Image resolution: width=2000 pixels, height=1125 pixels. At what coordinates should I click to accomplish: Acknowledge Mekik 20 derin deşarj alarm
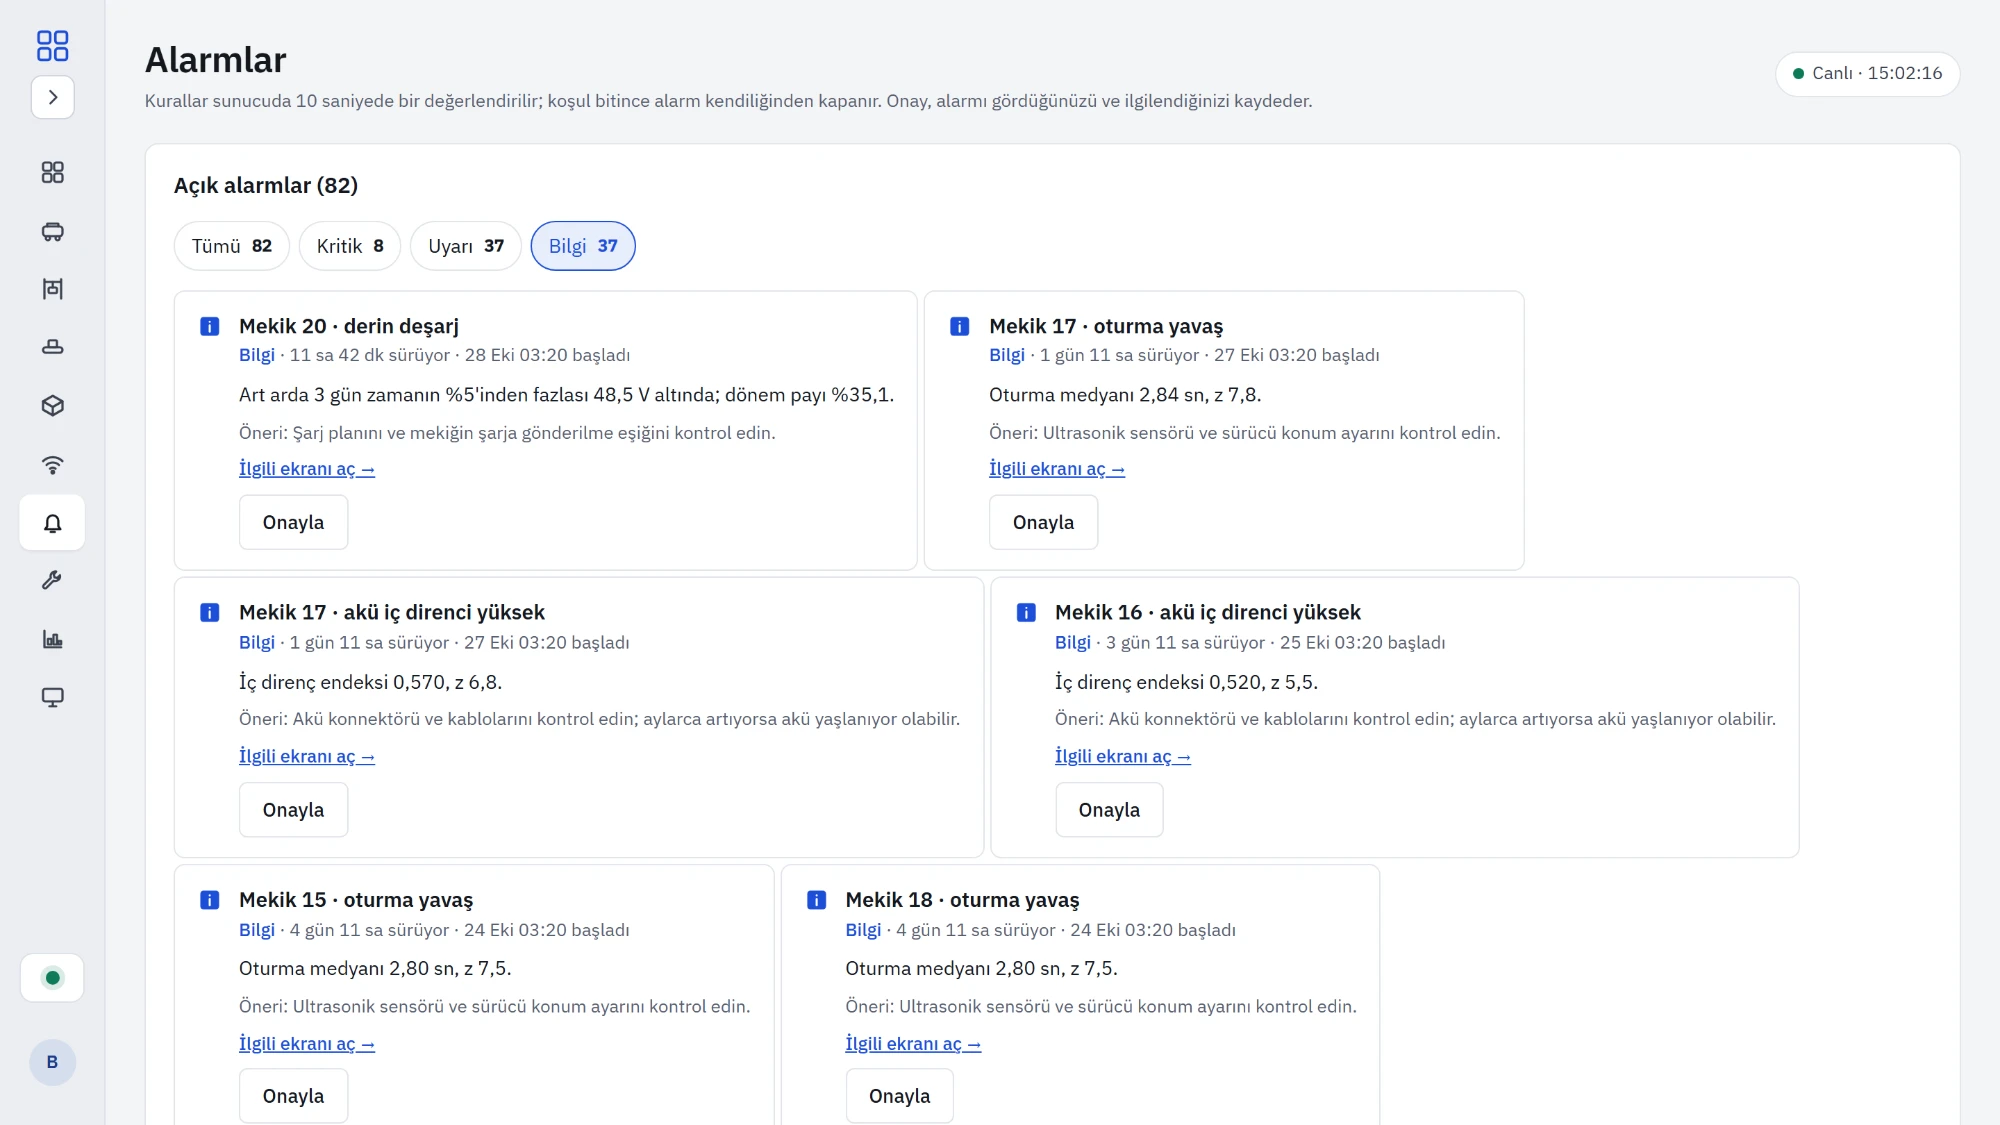[294, 523]
